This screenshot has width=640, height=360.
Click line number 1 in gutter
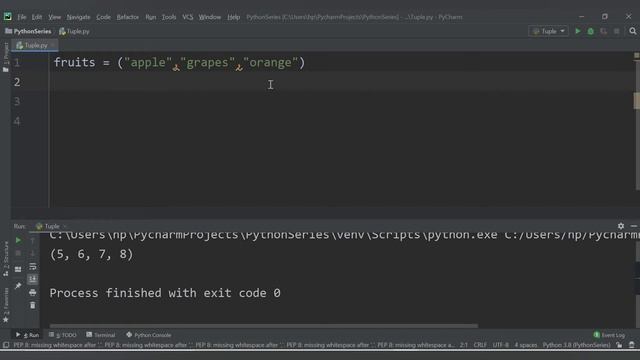(17, 62)
